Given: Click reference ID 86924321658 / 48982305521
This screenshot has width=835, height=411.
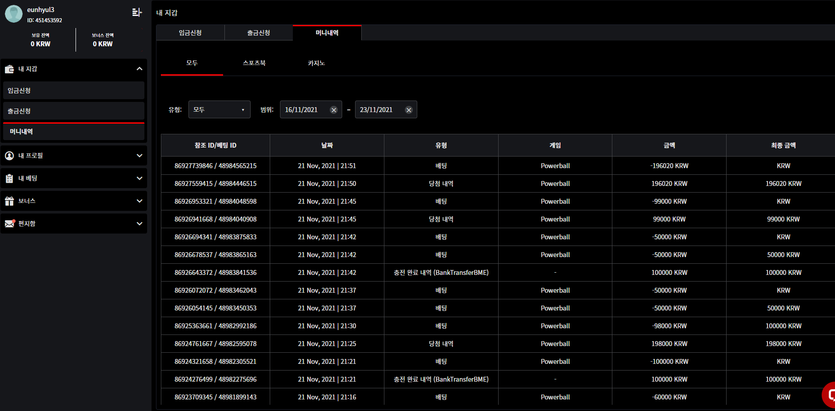Looking at the screenshot, I should pyautogui.click(x=216, y=361).
